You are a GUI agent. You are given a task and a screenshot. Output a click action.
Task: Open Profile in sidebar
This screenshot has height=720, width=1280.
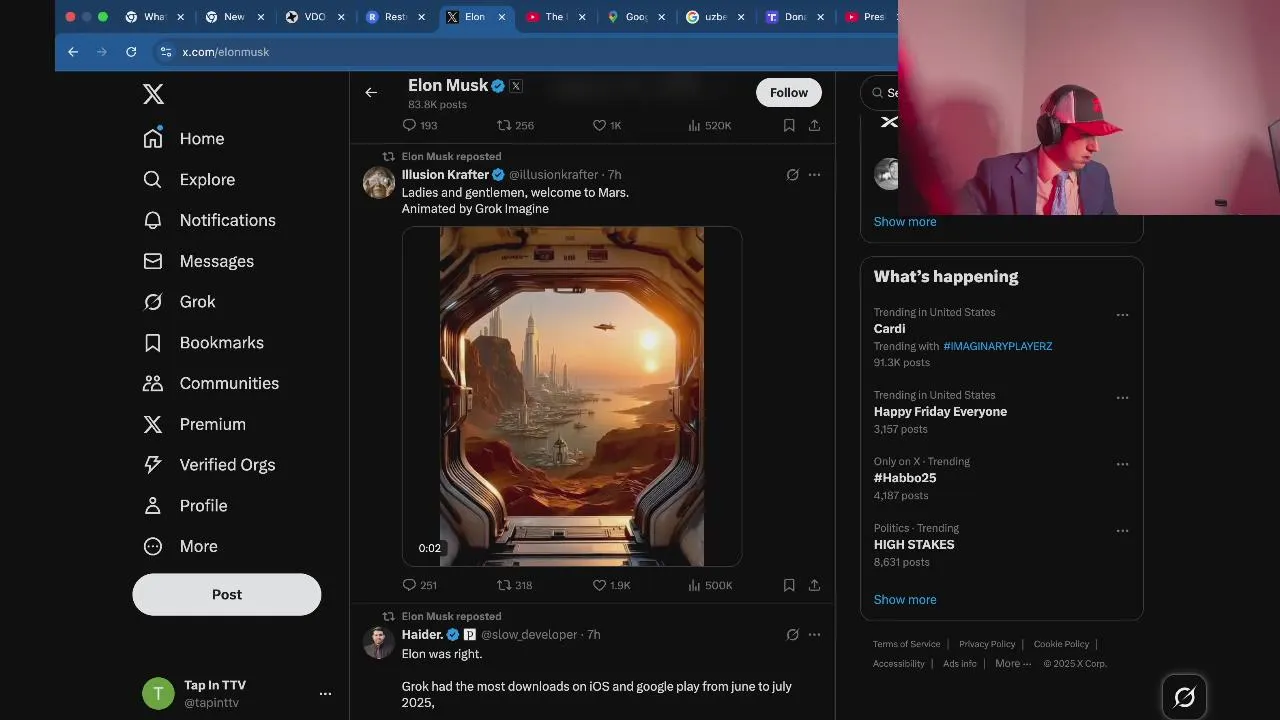click(186, 506)
